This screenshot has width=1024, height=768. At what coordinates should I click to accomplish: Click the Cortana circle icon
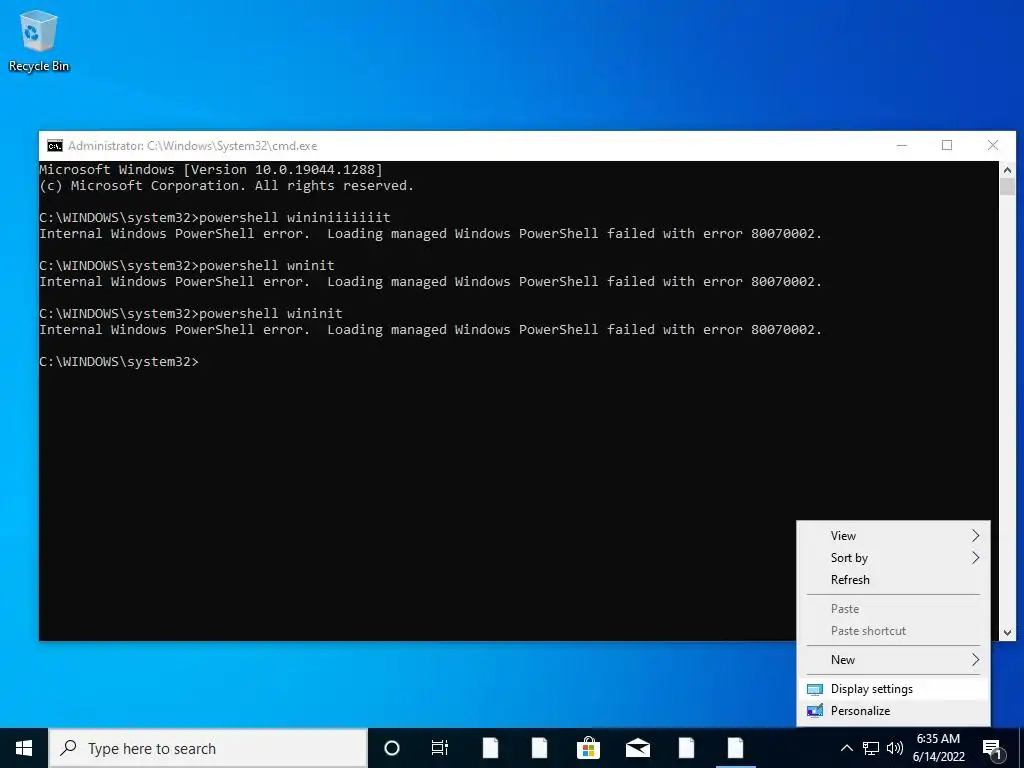click(392, 748)
